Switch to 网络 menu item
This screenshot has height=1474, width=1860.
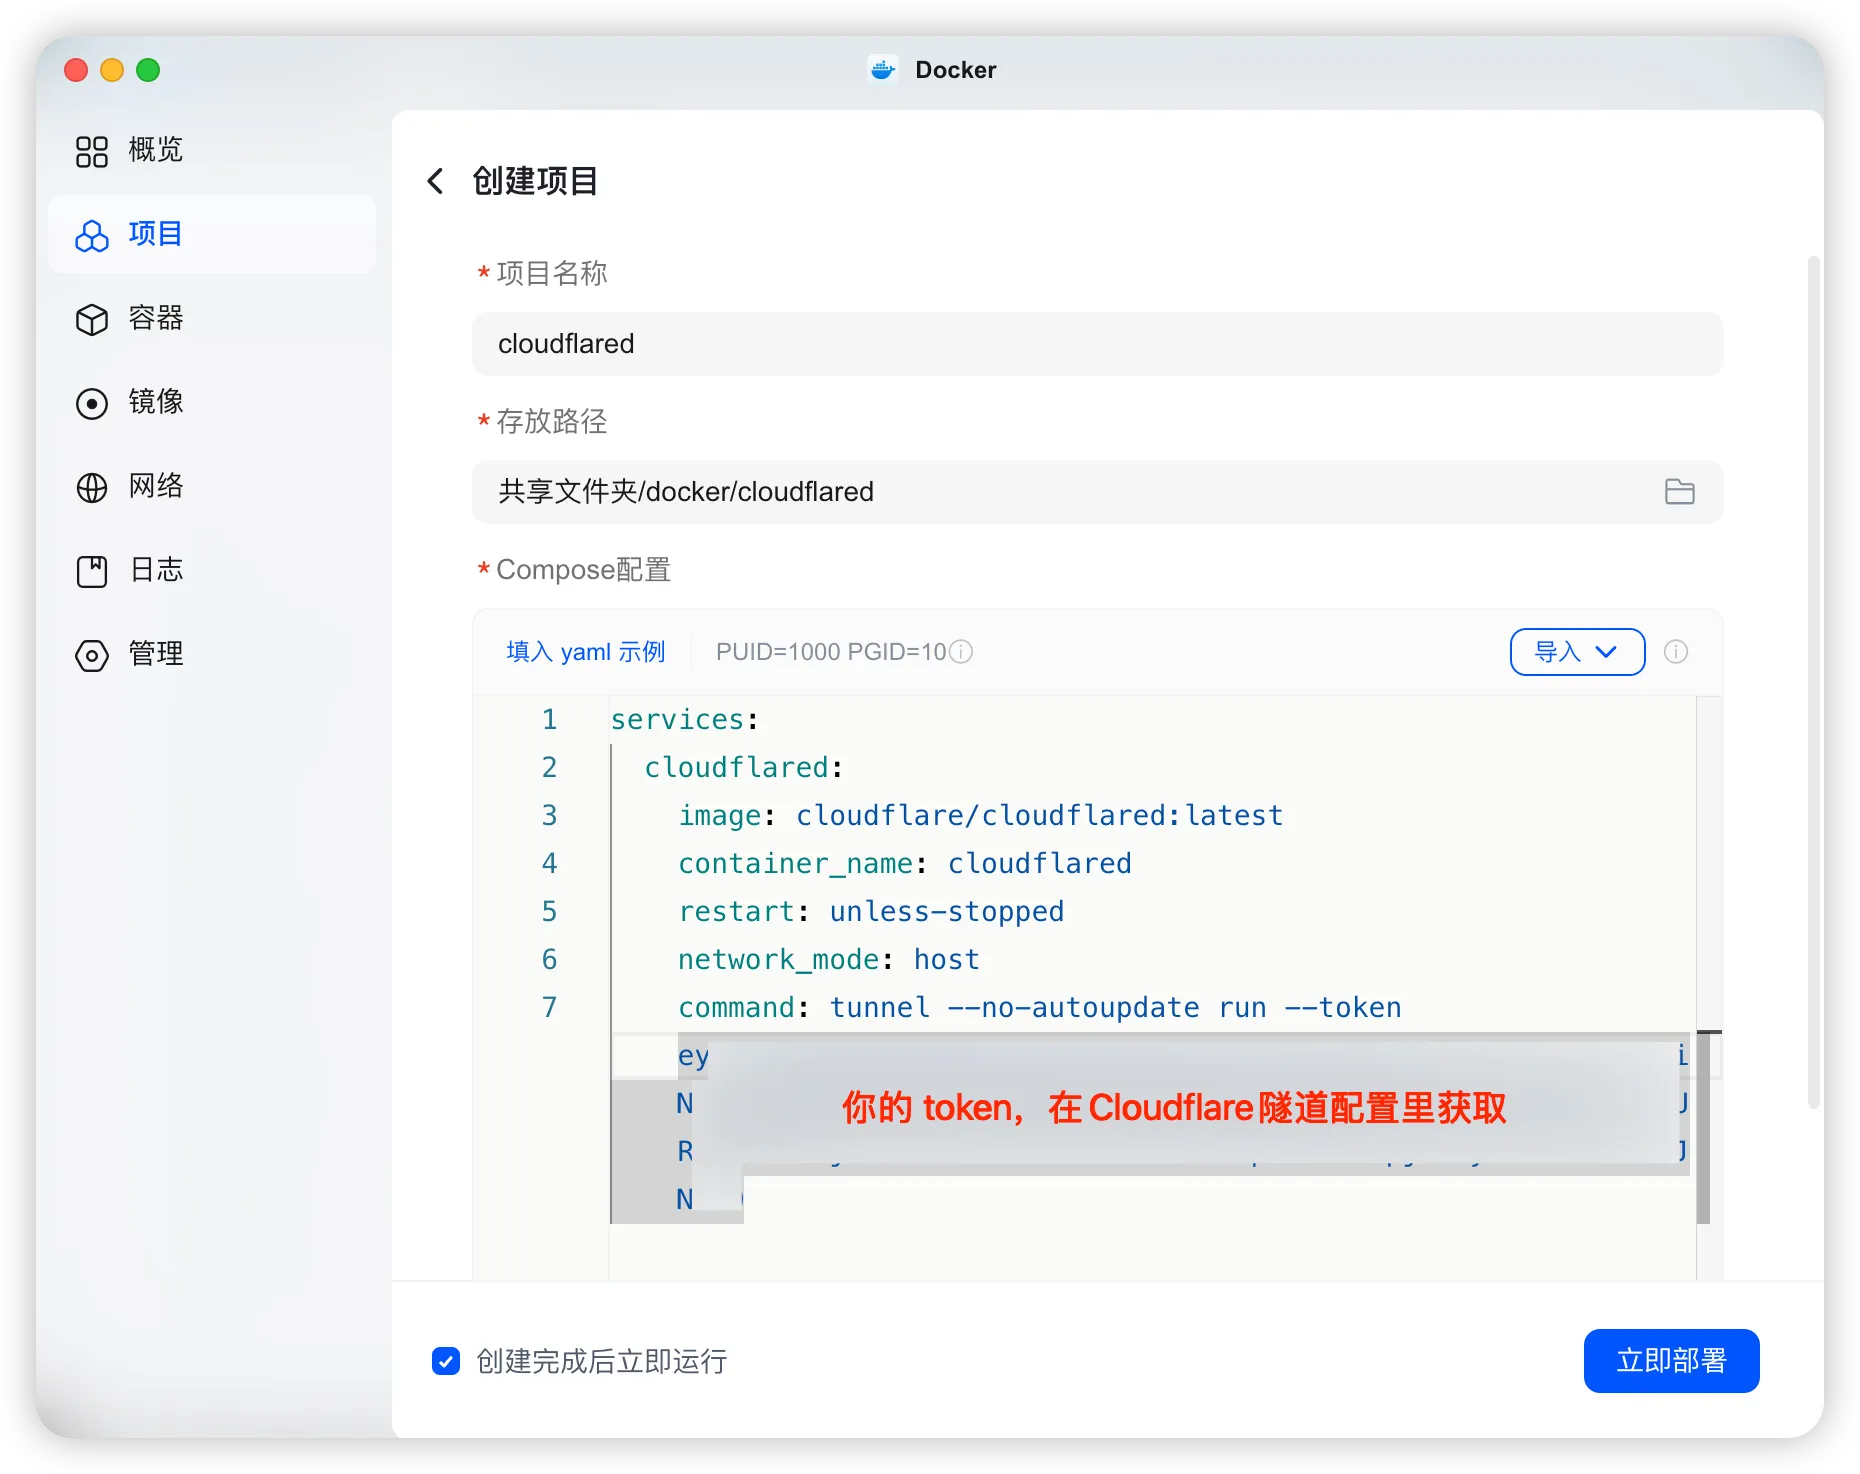(x=212, y=487)
